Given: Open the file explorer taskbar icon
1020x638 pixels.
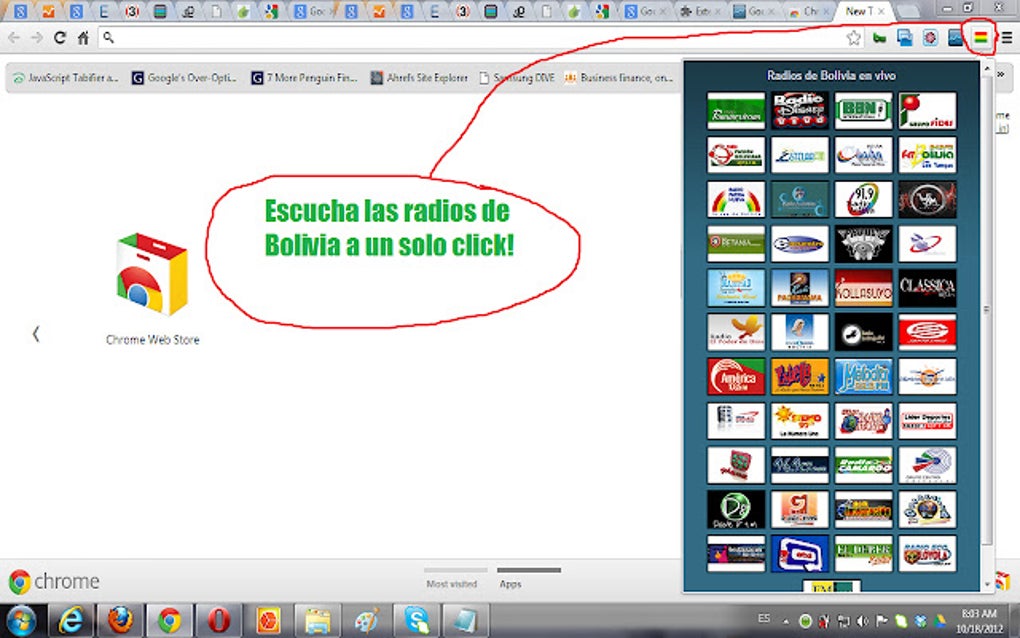Looking at the screenshot, I should [317, 621].
